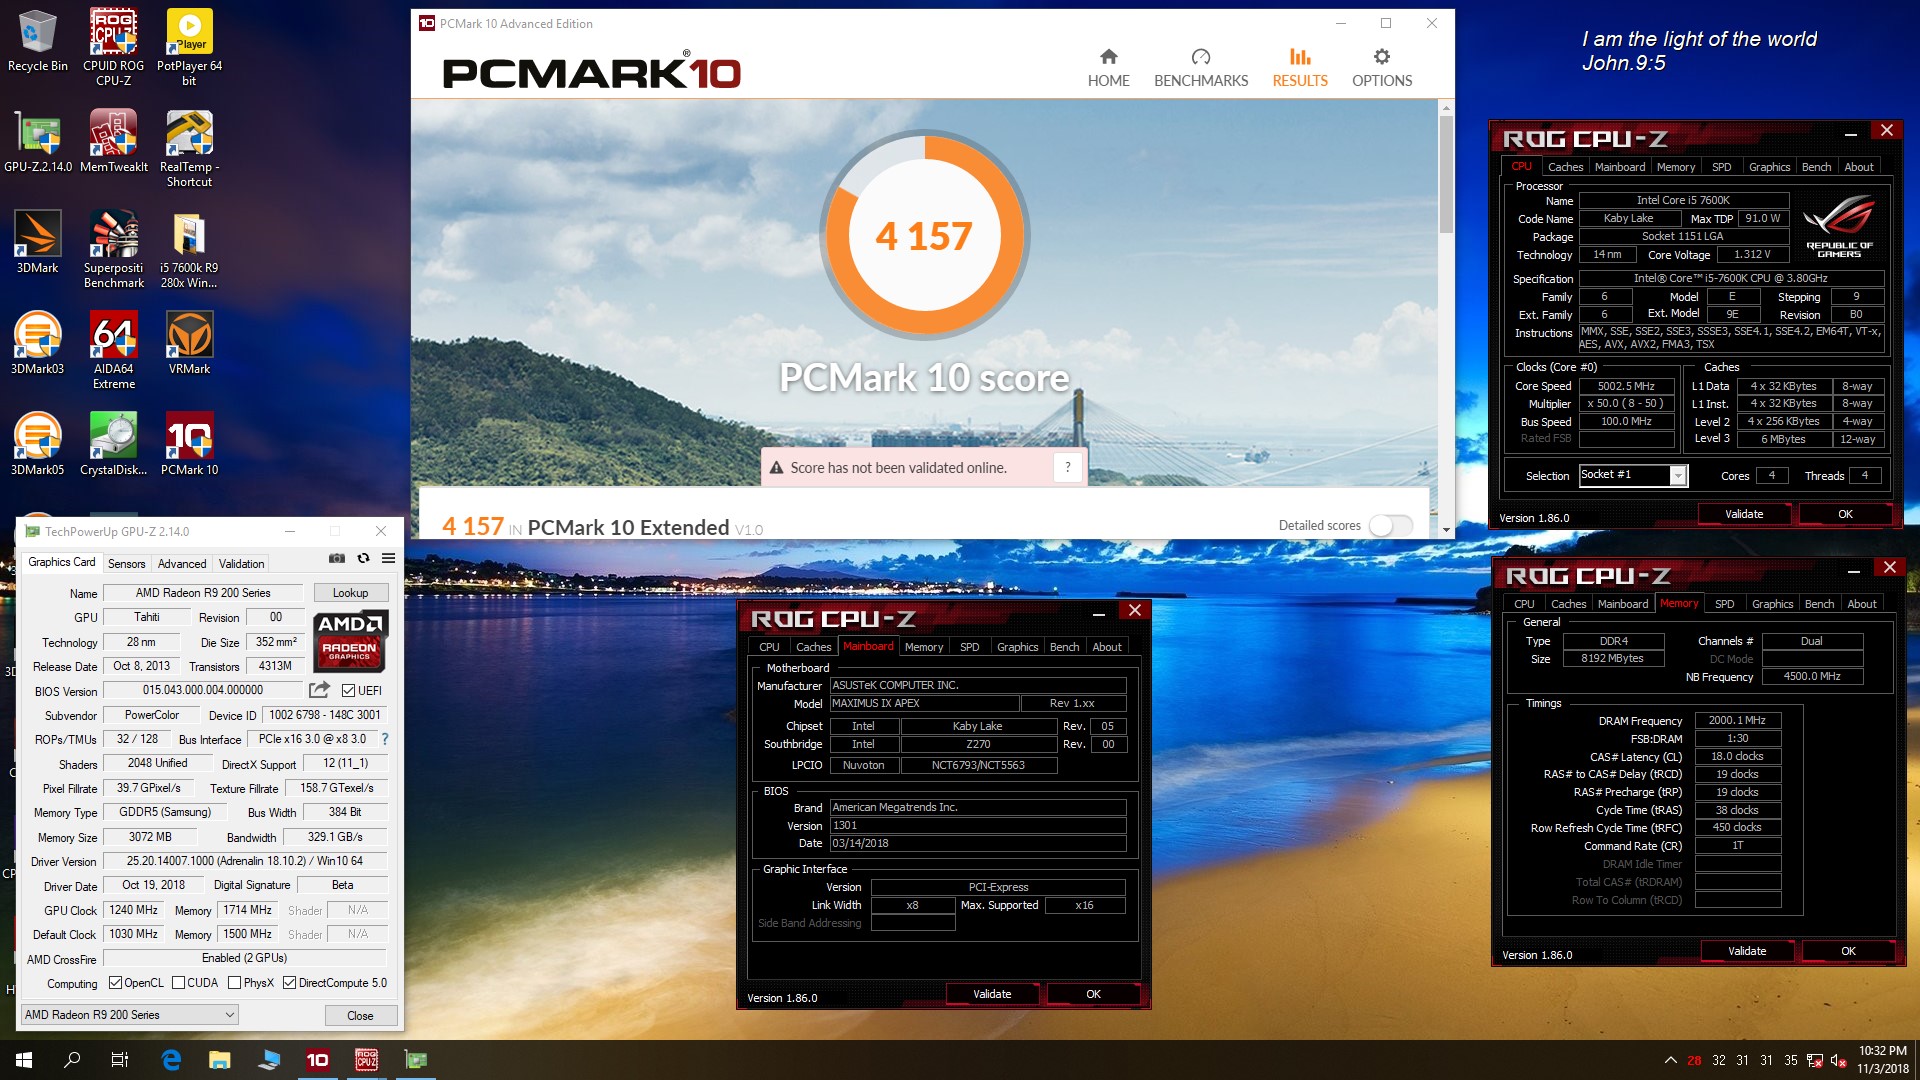Open PCMark 10 desktop shortcut
This screenshot has height=1080, width=1920.
pos(189,445)
